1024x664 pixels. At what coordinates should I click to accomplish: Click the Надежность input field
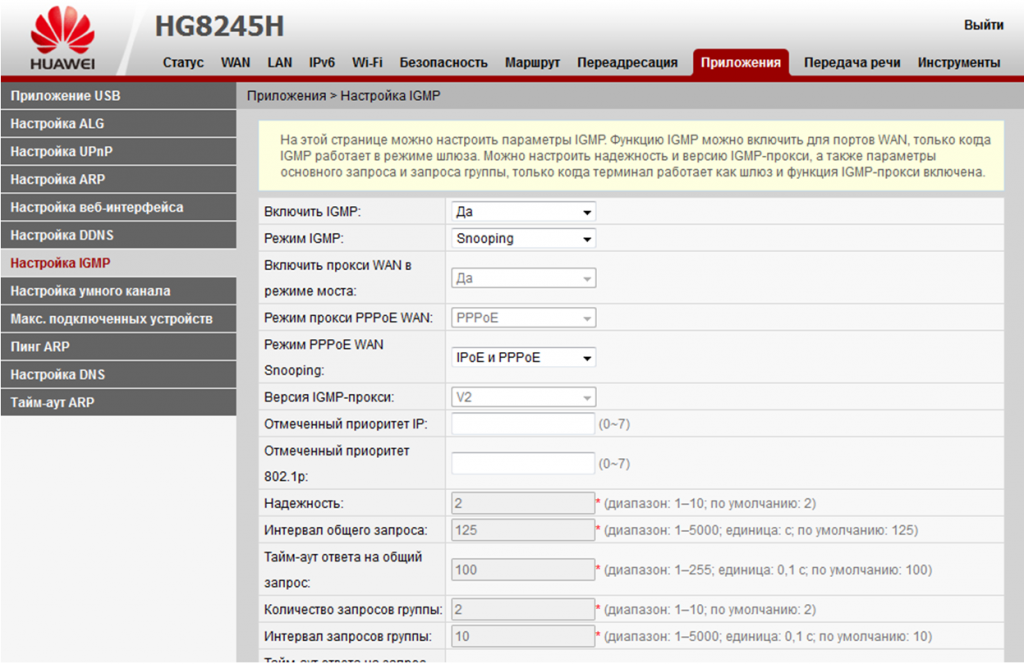(523, 503)
